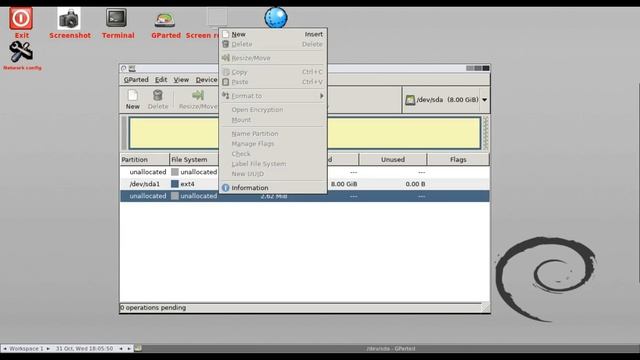This screenshot has height=360, width=640.
Task: Click the 0.00 B unused value
Action: click(x=415, y=184)
